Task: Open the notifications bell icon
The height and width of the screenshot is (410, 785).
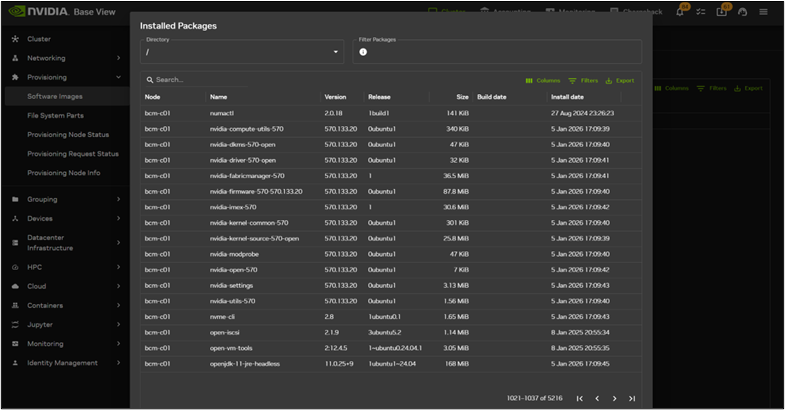Action: [680, 12]
